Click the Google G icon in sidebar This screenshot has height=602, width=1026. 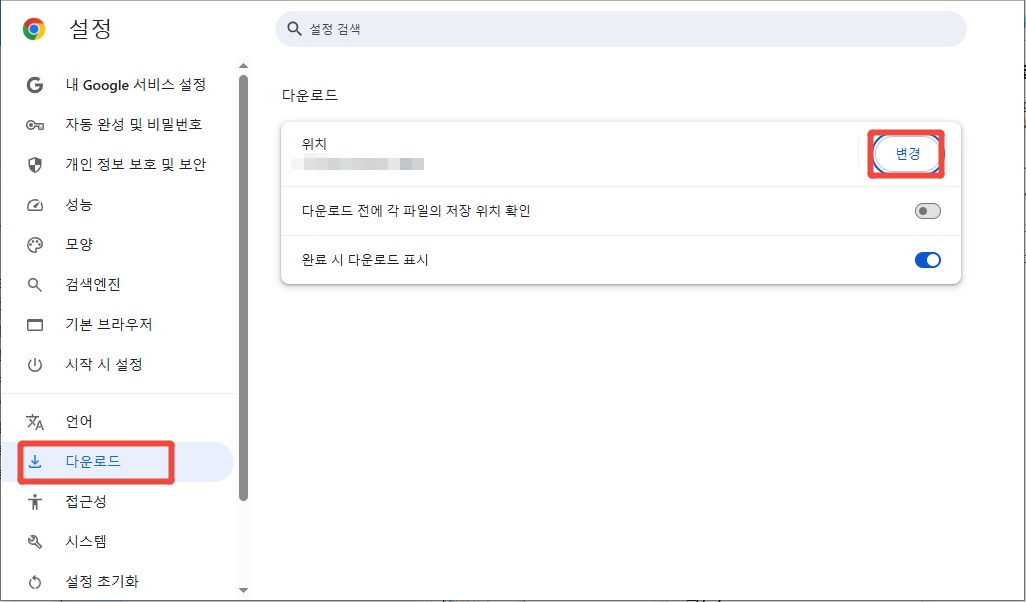pyautogui.click(x=35, y=85)
